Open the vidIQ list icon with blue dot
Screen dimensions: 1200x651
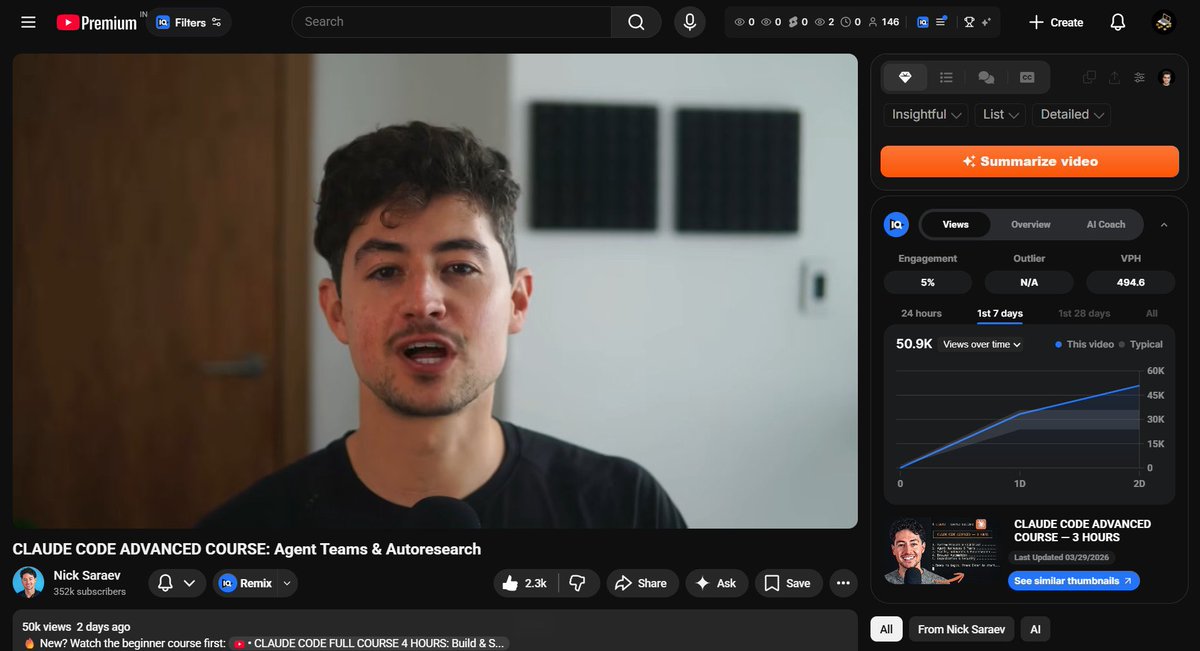pyautogui.click(x=941, y=22)
